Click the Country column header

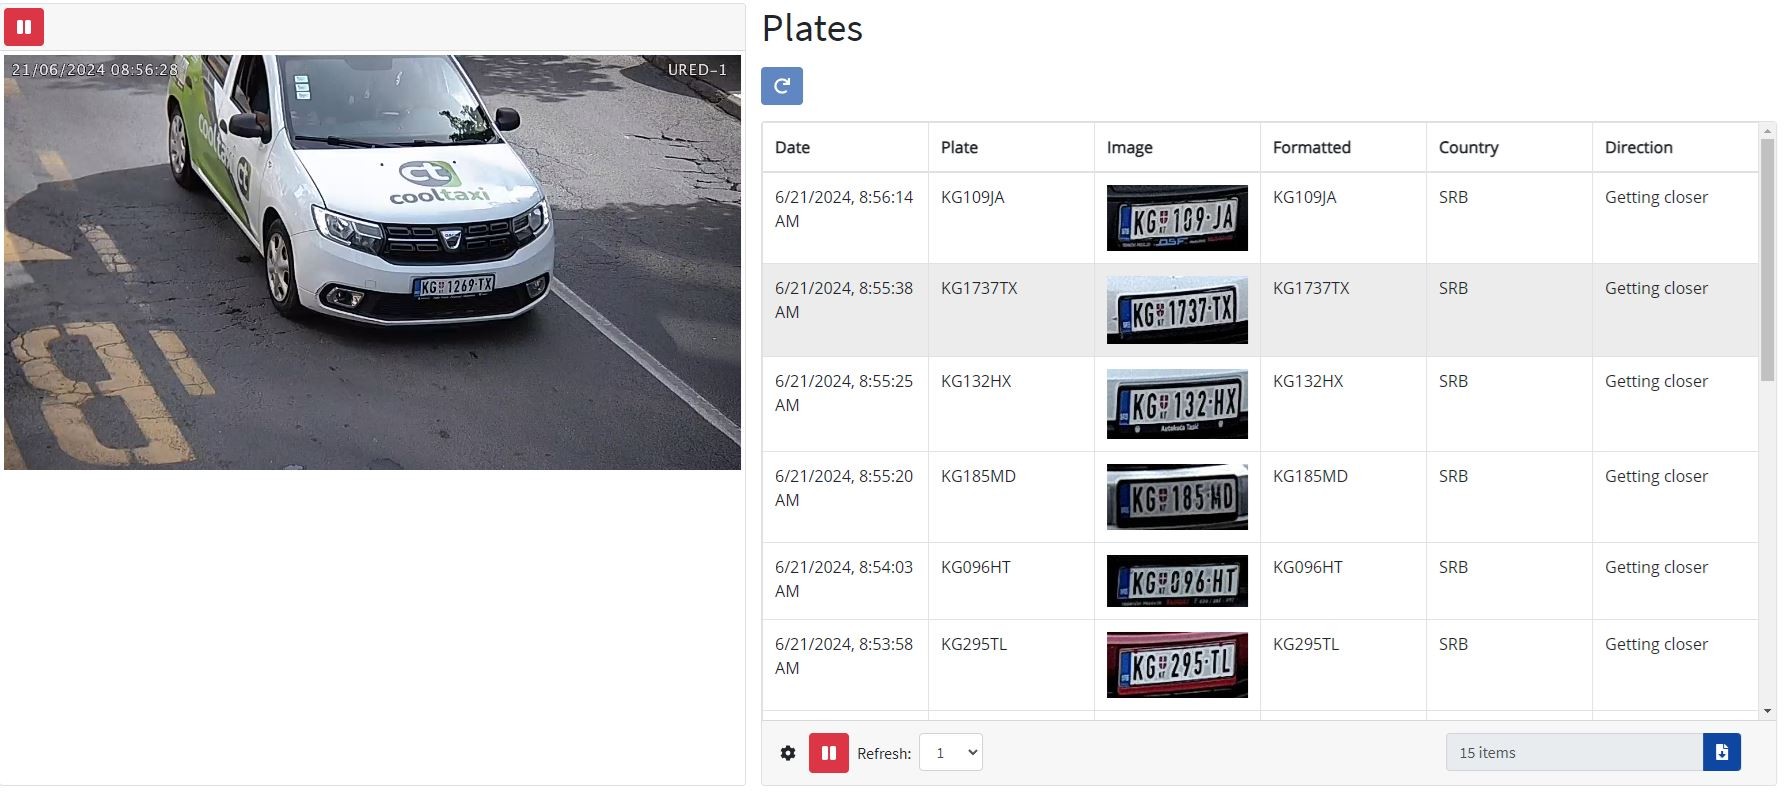pyautogui.click(x=1468, y=147)
